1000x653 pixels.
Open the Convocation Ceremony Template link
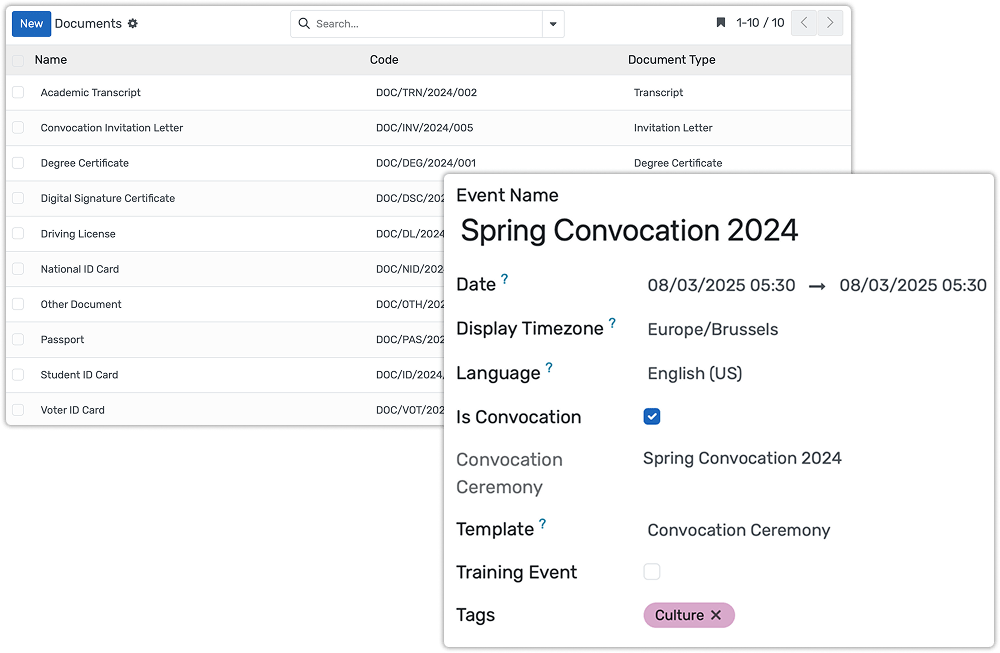click(x=738, y=530)
